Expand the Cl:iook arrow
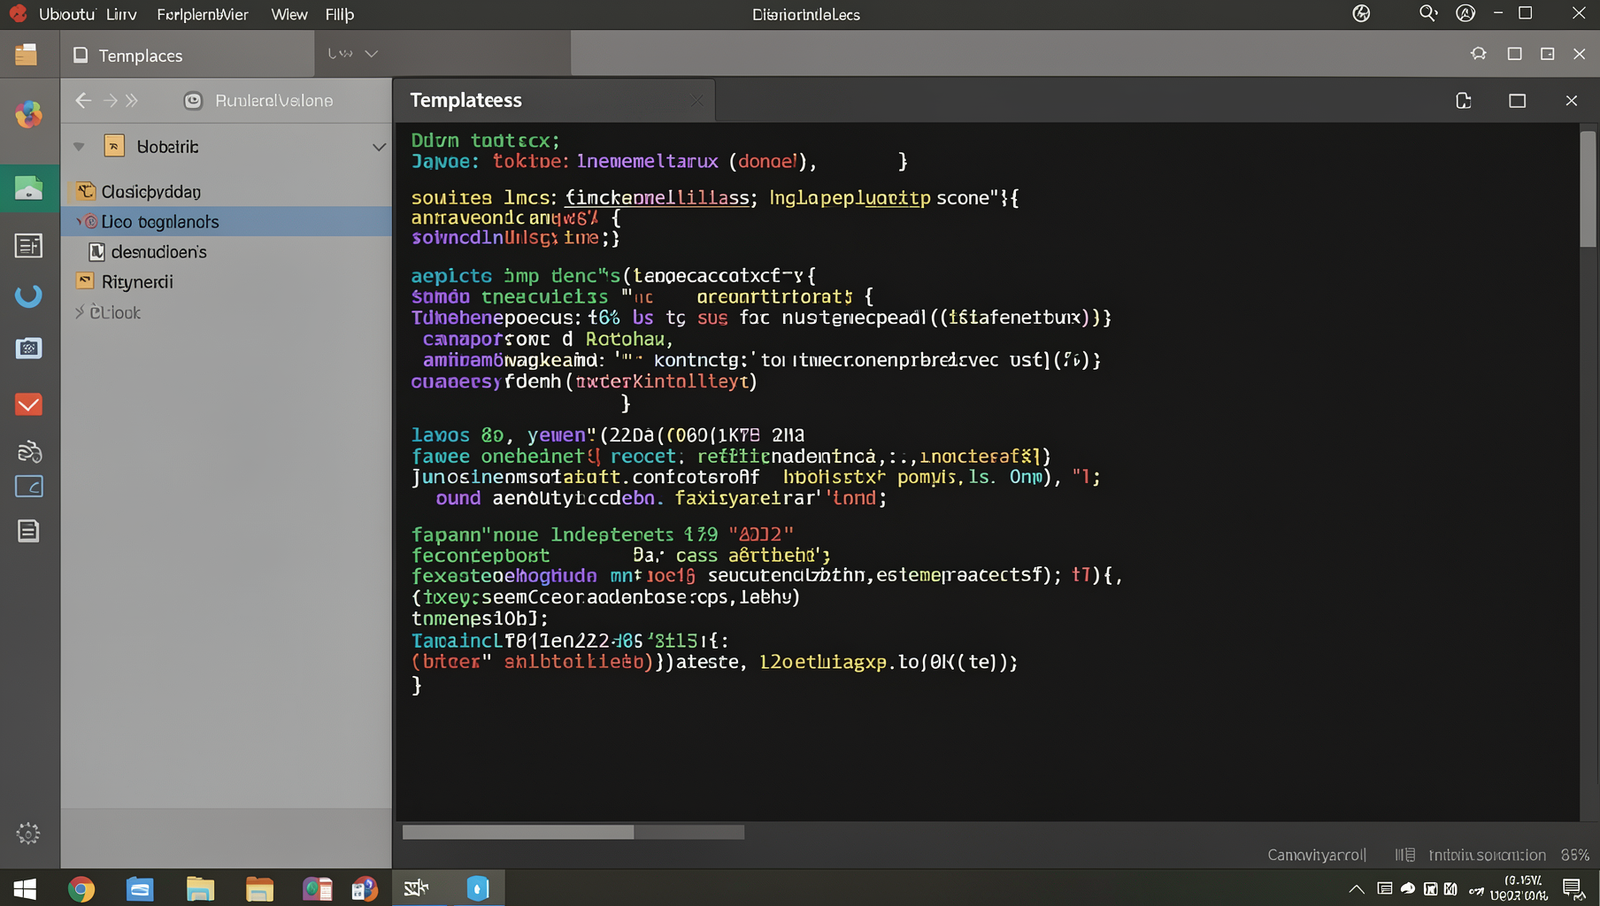This screenshot has width=1600, height=906. point(79,312)
